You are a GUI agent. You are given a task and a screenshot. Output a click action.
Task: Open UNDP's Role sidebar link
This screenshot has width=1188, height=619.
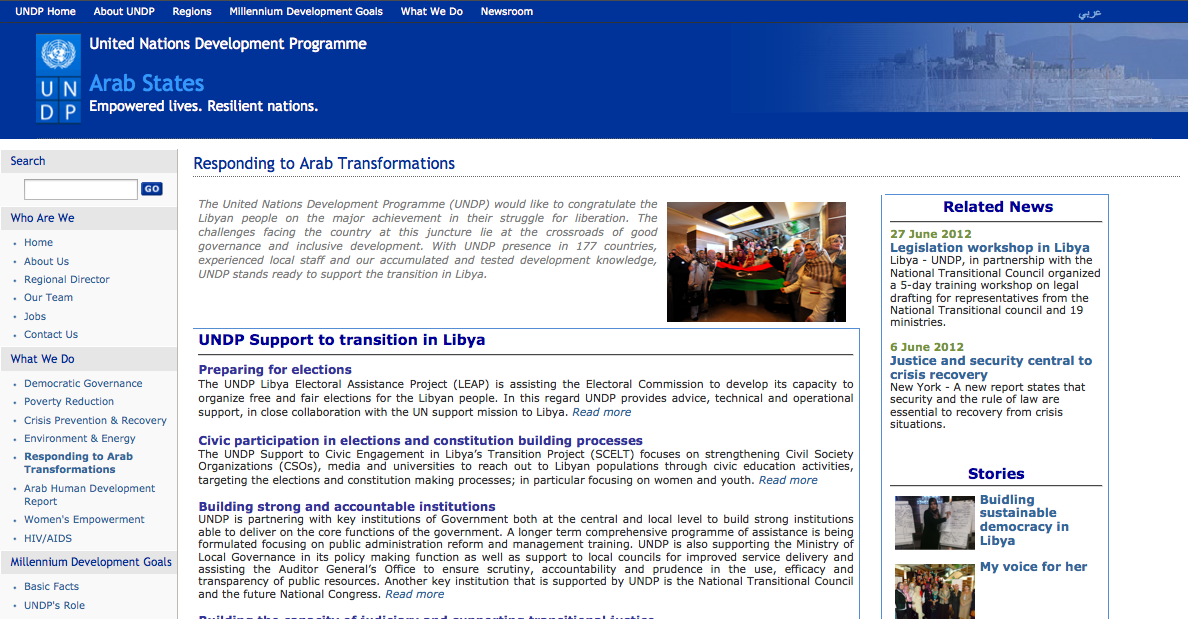(55, 605)
